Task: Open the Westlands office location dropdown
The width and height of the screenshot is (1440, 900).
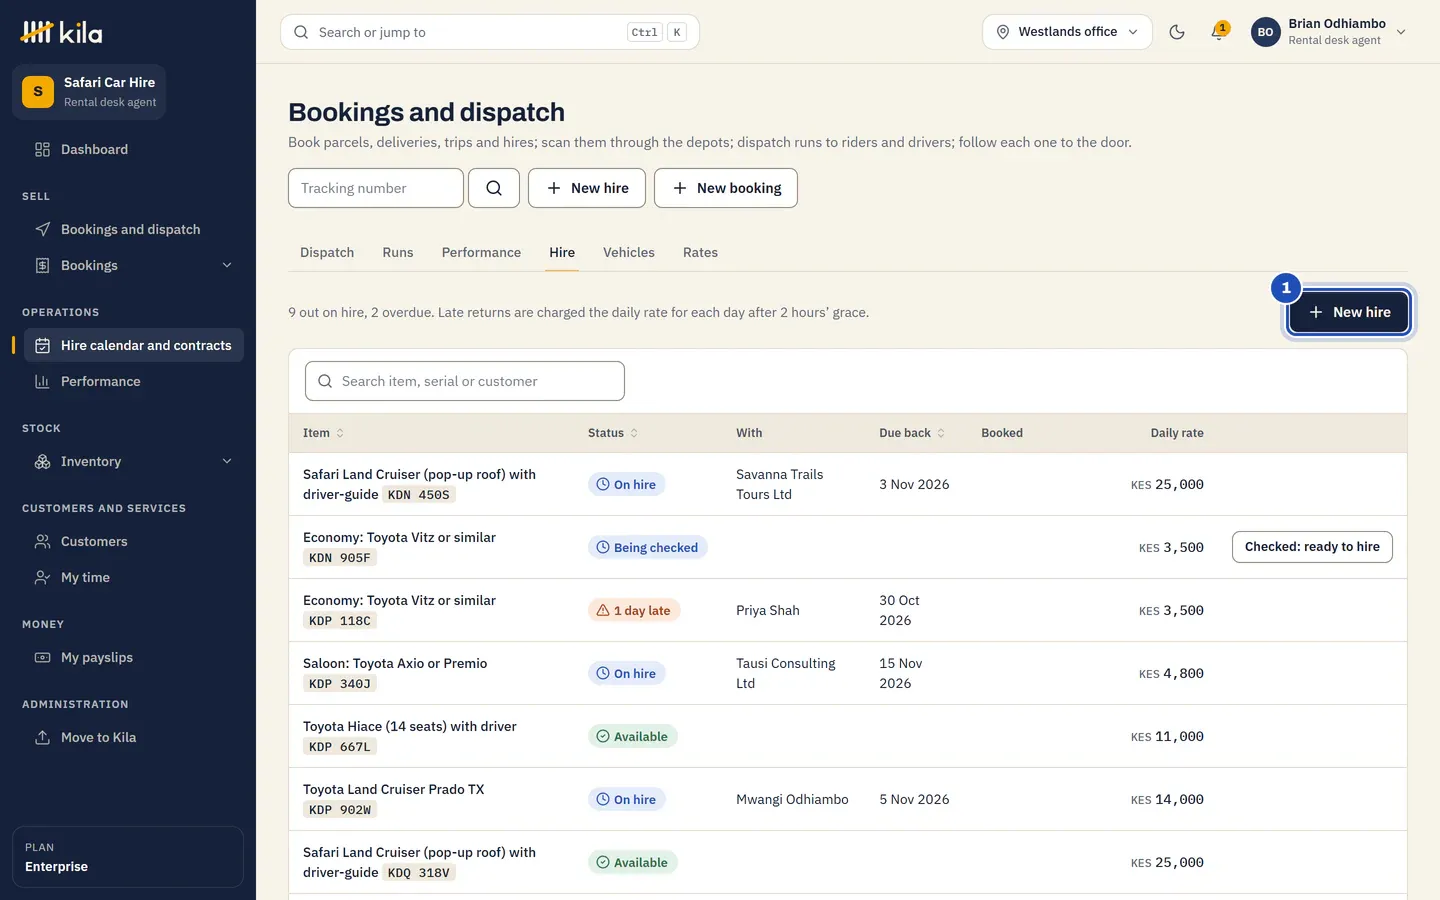Action: (1067, 32)
